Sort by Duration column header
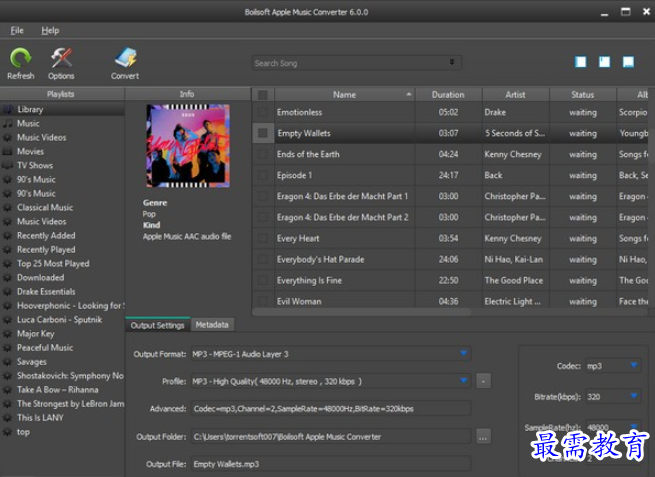The image size is (655, 477). click(x=448, y=95)
